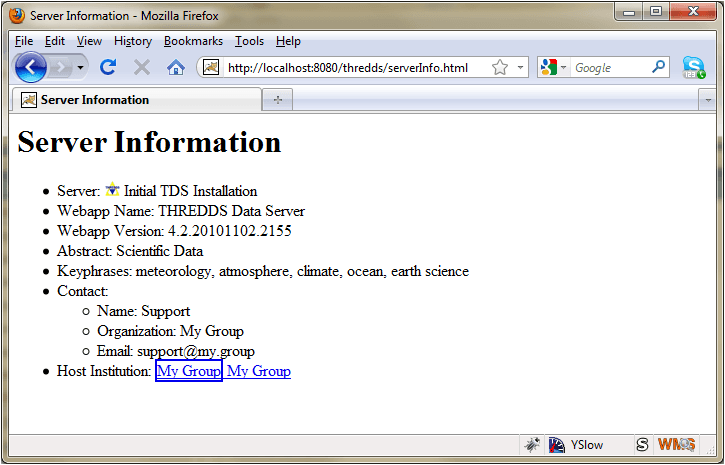Open the Help menu
Viewport: 725px width, 465px height.
[x=288, y=41]
